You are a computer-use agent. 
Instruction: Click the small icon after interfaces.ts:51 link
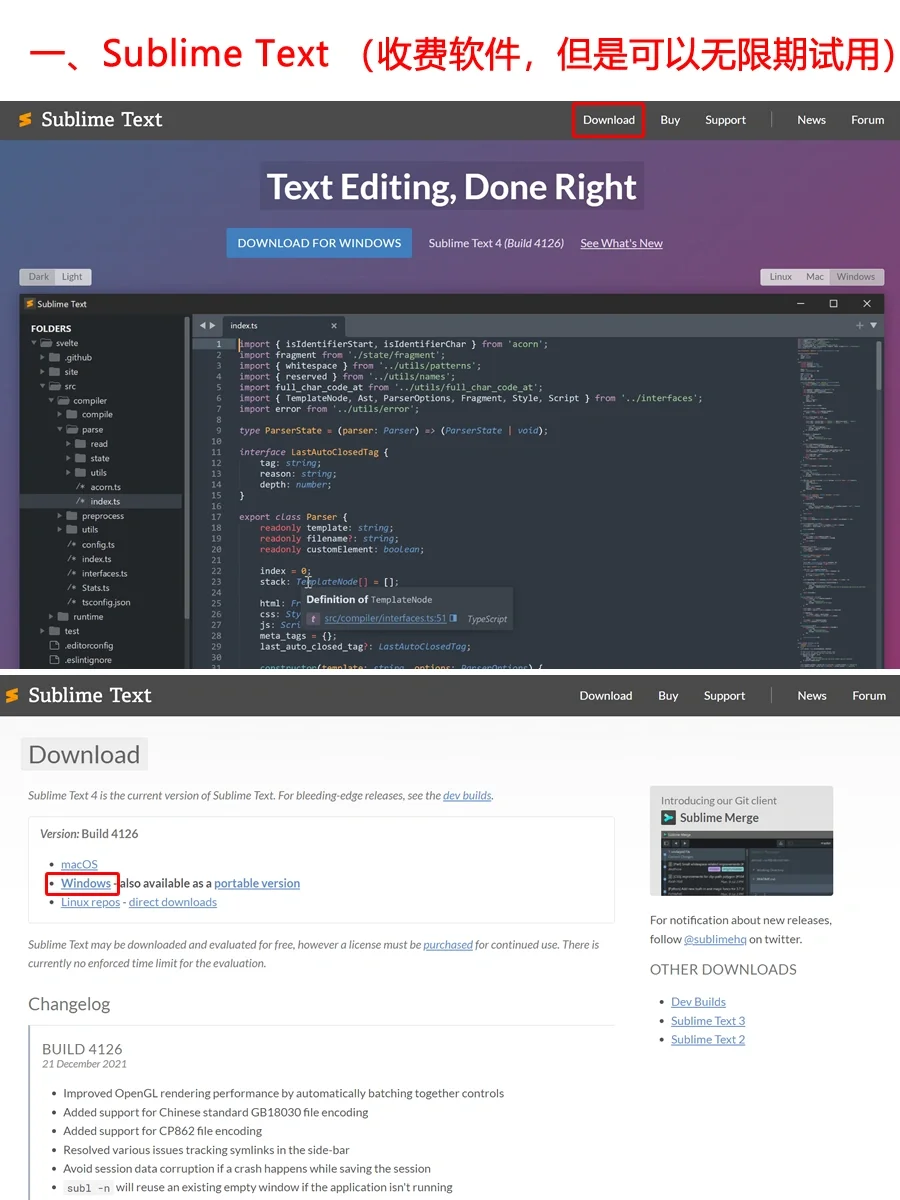point(453,619)
